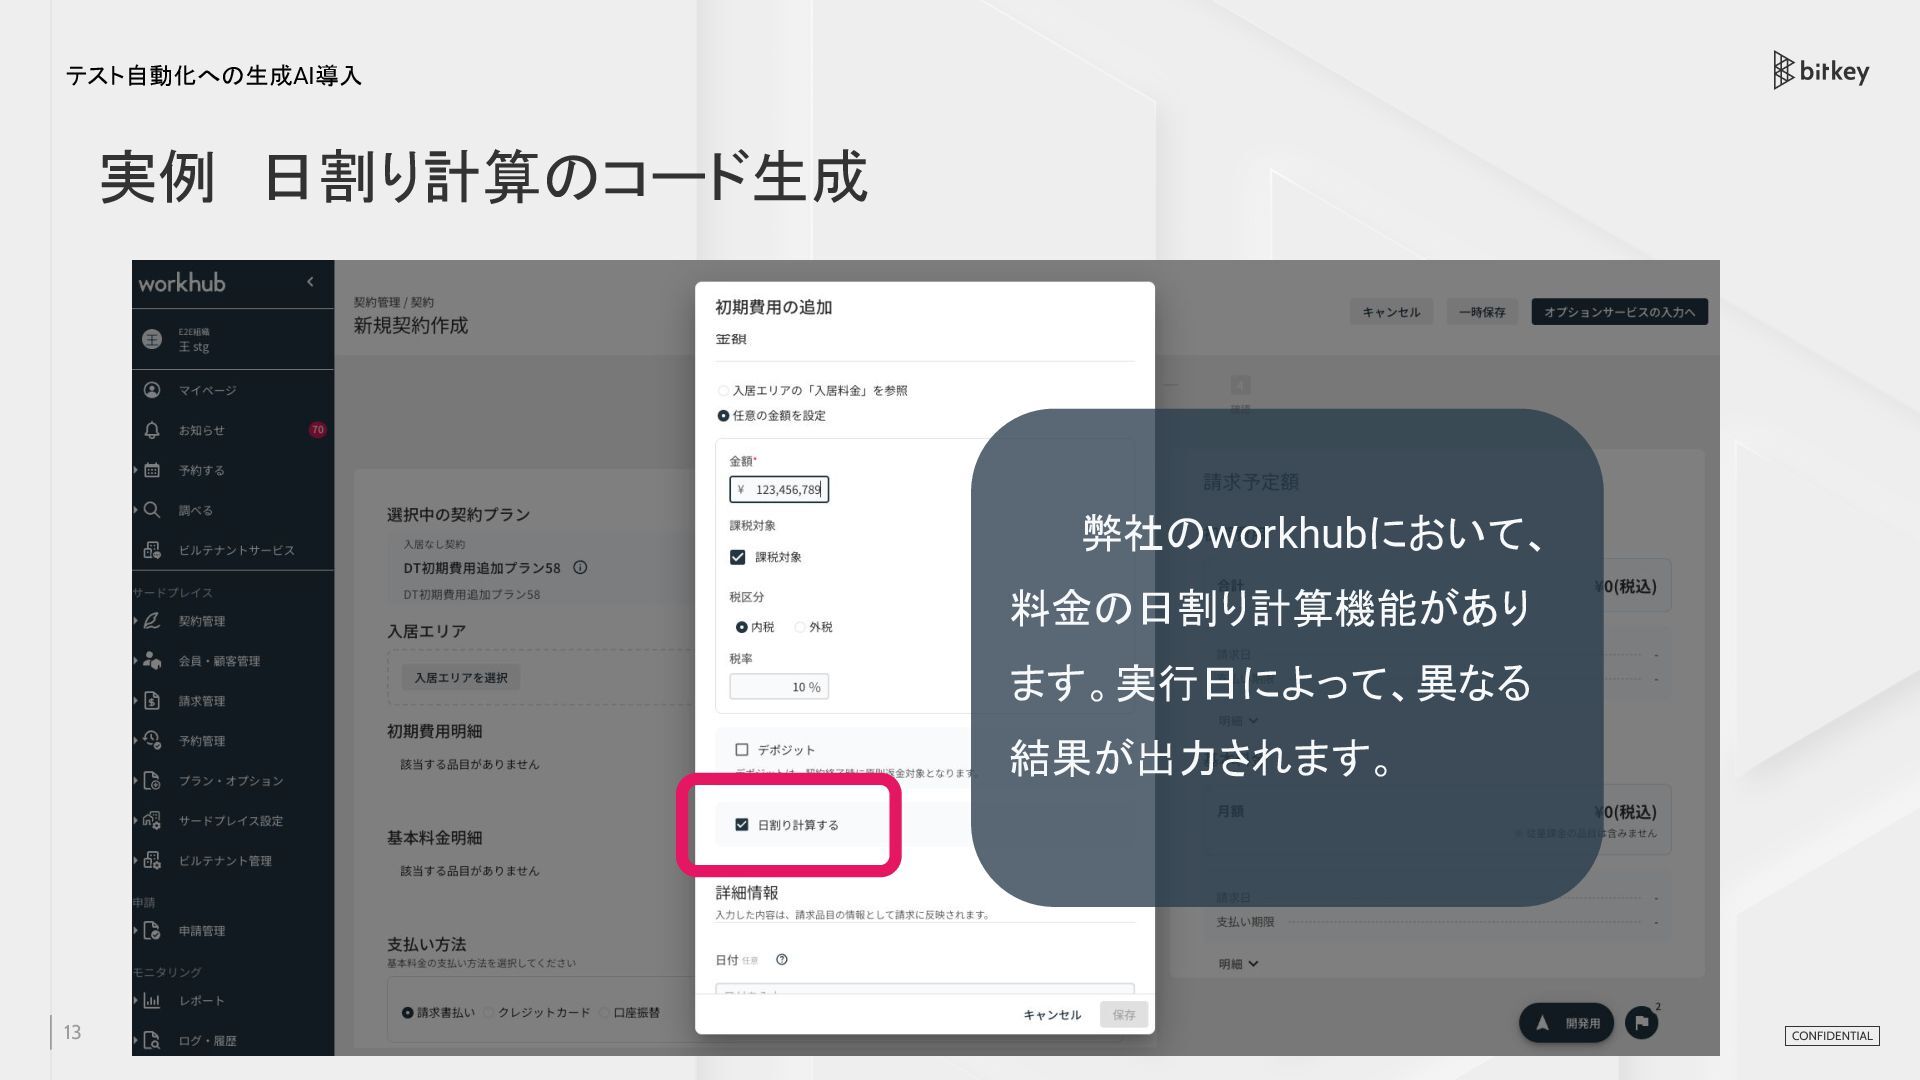Click the building icon beside ビルテナント管理

point(152,861)
